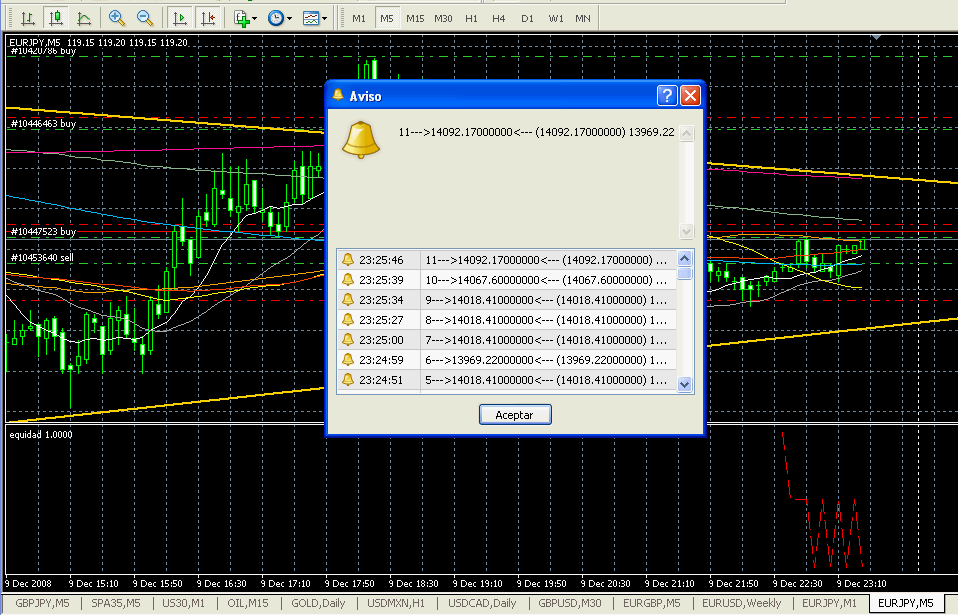
Task: Click the alert message text 11--->14092.17
Action: 536,132
